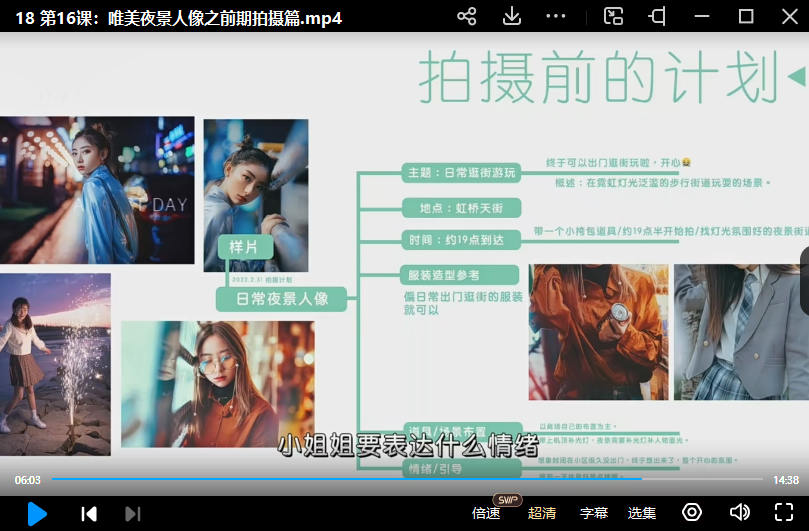The width and height of the screenshot is (809, 531).
Task: Mute the video with speaker icon
Action: (739, 513)
